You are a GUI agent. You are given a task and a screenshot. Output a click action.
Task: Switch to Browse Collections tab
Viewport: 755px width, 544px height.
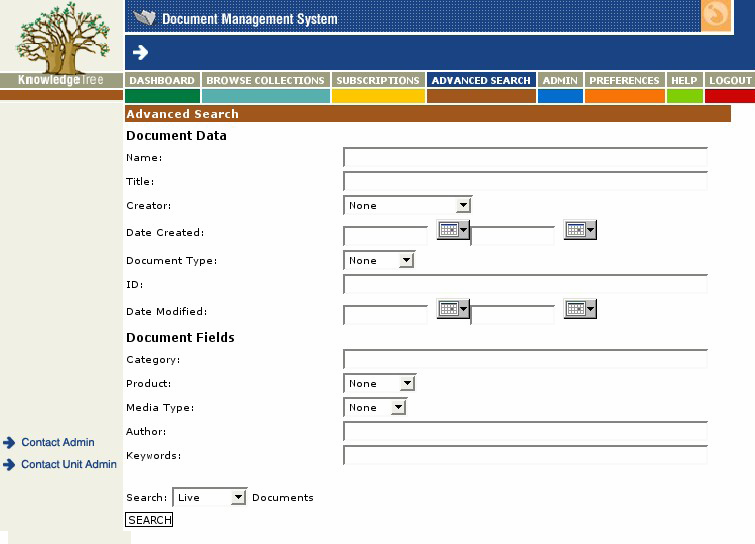pyautogui.click(x=265, y=80)
